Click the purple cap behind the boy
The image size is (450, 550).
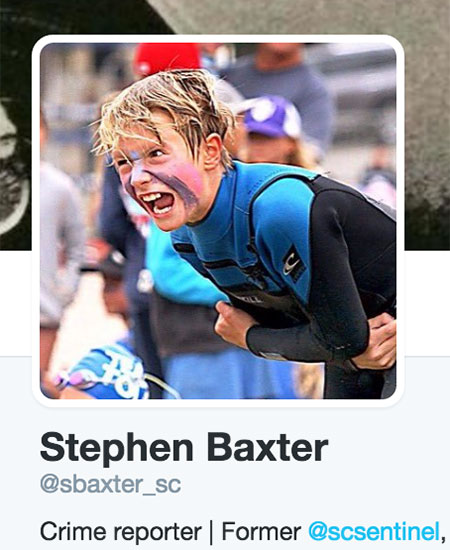pyautogui.click(x=272, y=116)
